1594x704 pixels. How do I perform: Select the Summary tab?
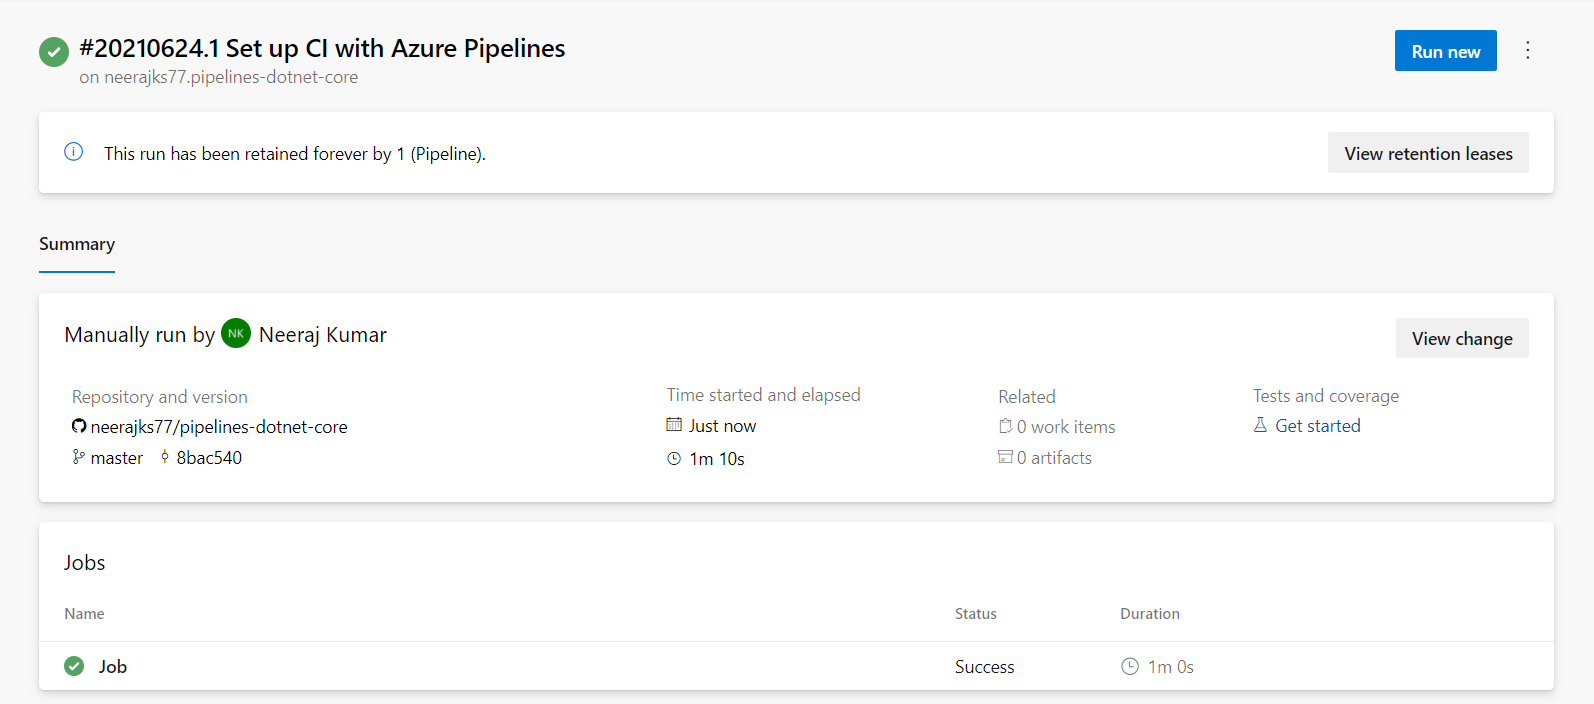(77, 244)
